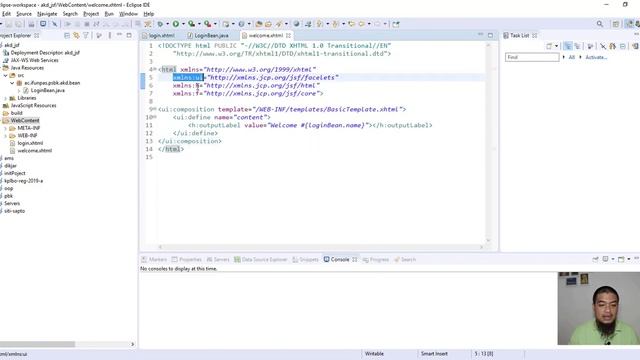
Task: Click the Open Web Browser globe icon
Action: coord(296,24)
